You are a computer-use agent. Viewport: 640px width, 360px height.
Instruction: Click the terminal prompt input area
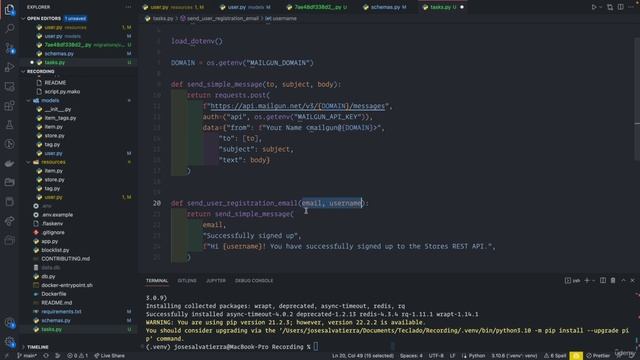(x=316, y=347)
